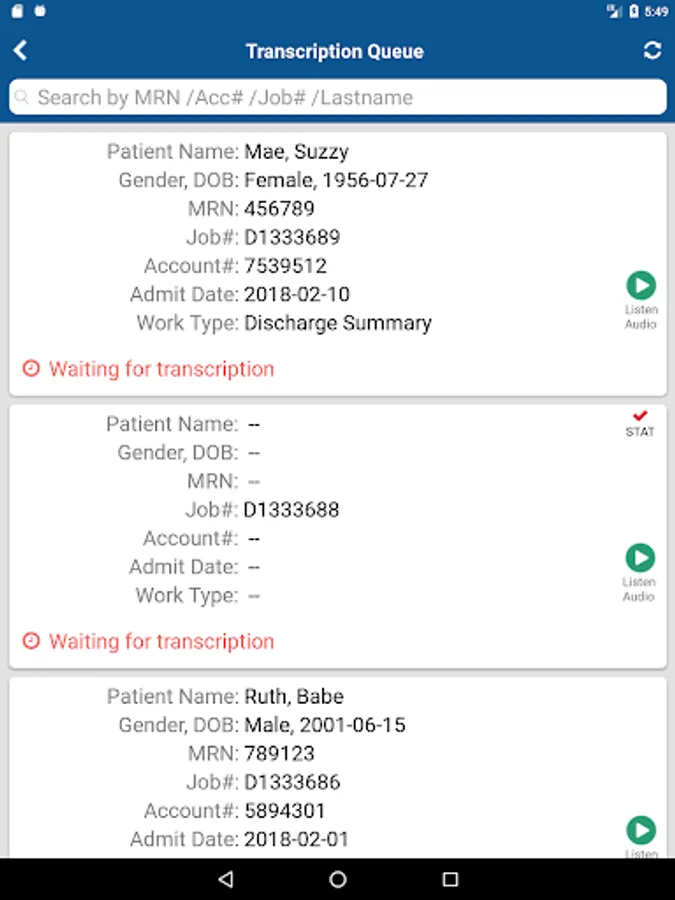Refresh the Transcription Queue list
Screen dimensions: 675x900
[x=652, y=51]
